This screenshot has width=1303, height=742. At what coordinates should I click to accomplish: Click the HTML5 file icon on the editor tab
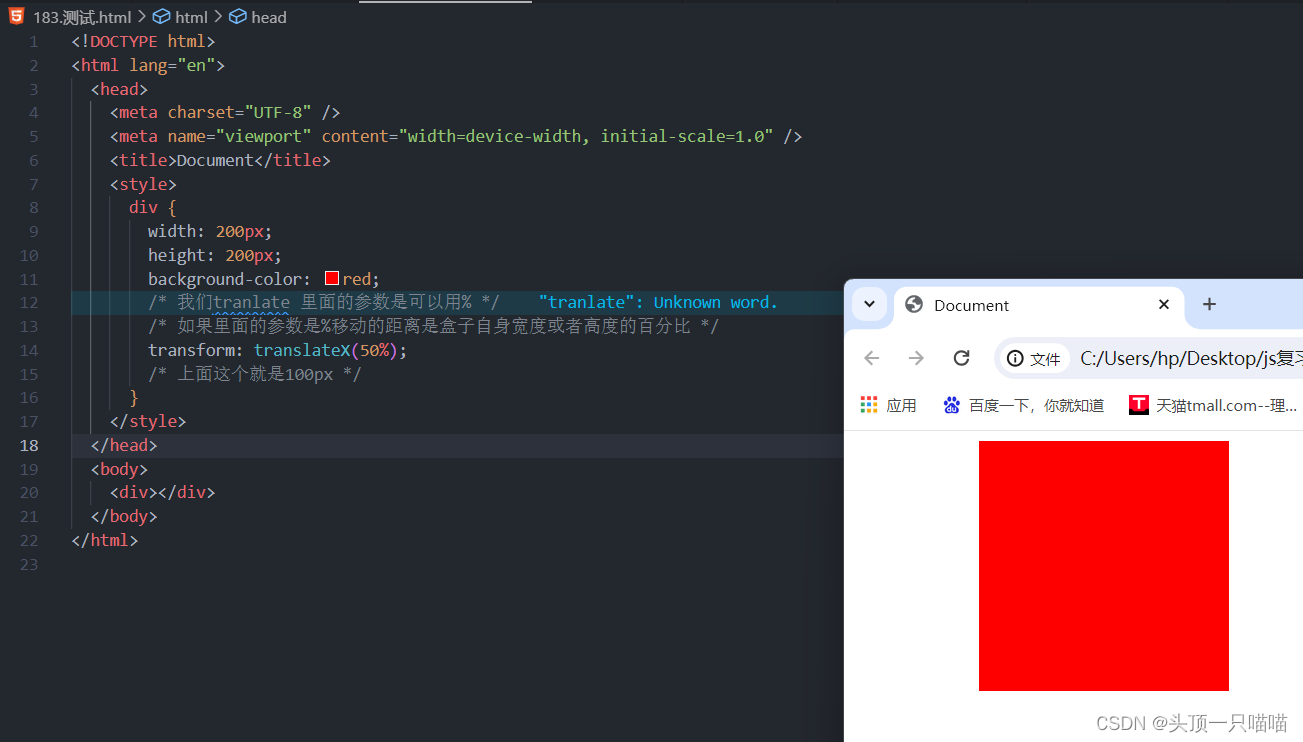click(x=14, y=16)
